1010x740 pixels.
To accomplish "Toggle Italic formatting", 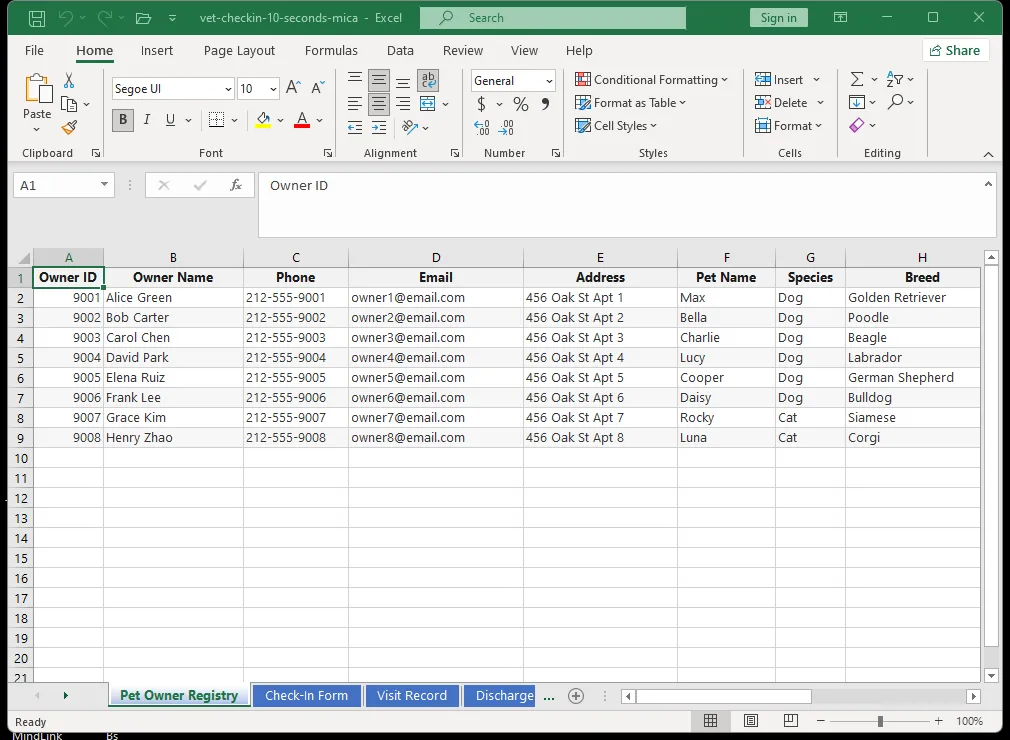I will (147, 120).
